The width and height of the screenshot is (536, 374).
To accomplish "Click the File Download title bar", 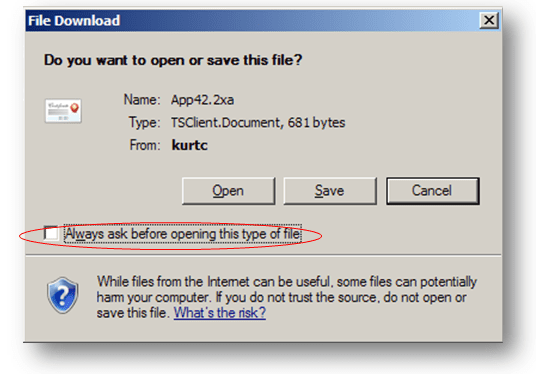I will (253, 21).
